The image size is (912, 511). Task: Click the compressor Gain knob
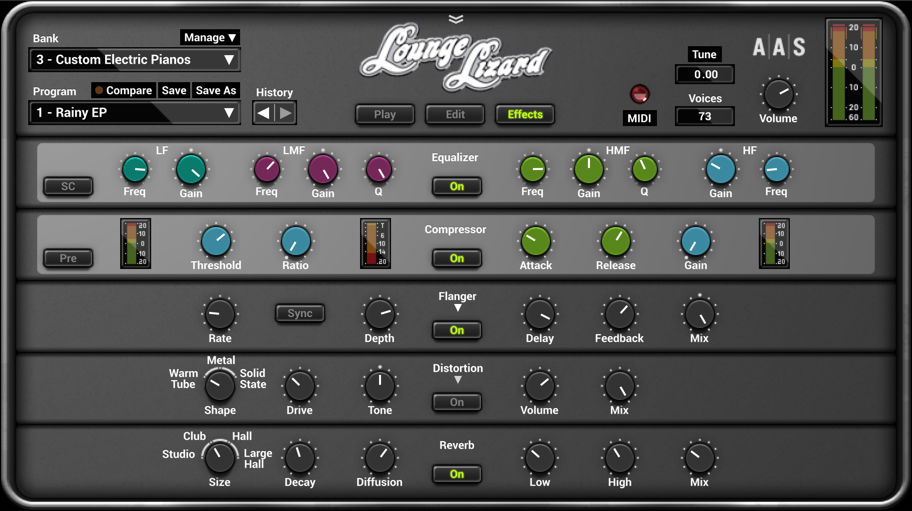coord(696,241)
